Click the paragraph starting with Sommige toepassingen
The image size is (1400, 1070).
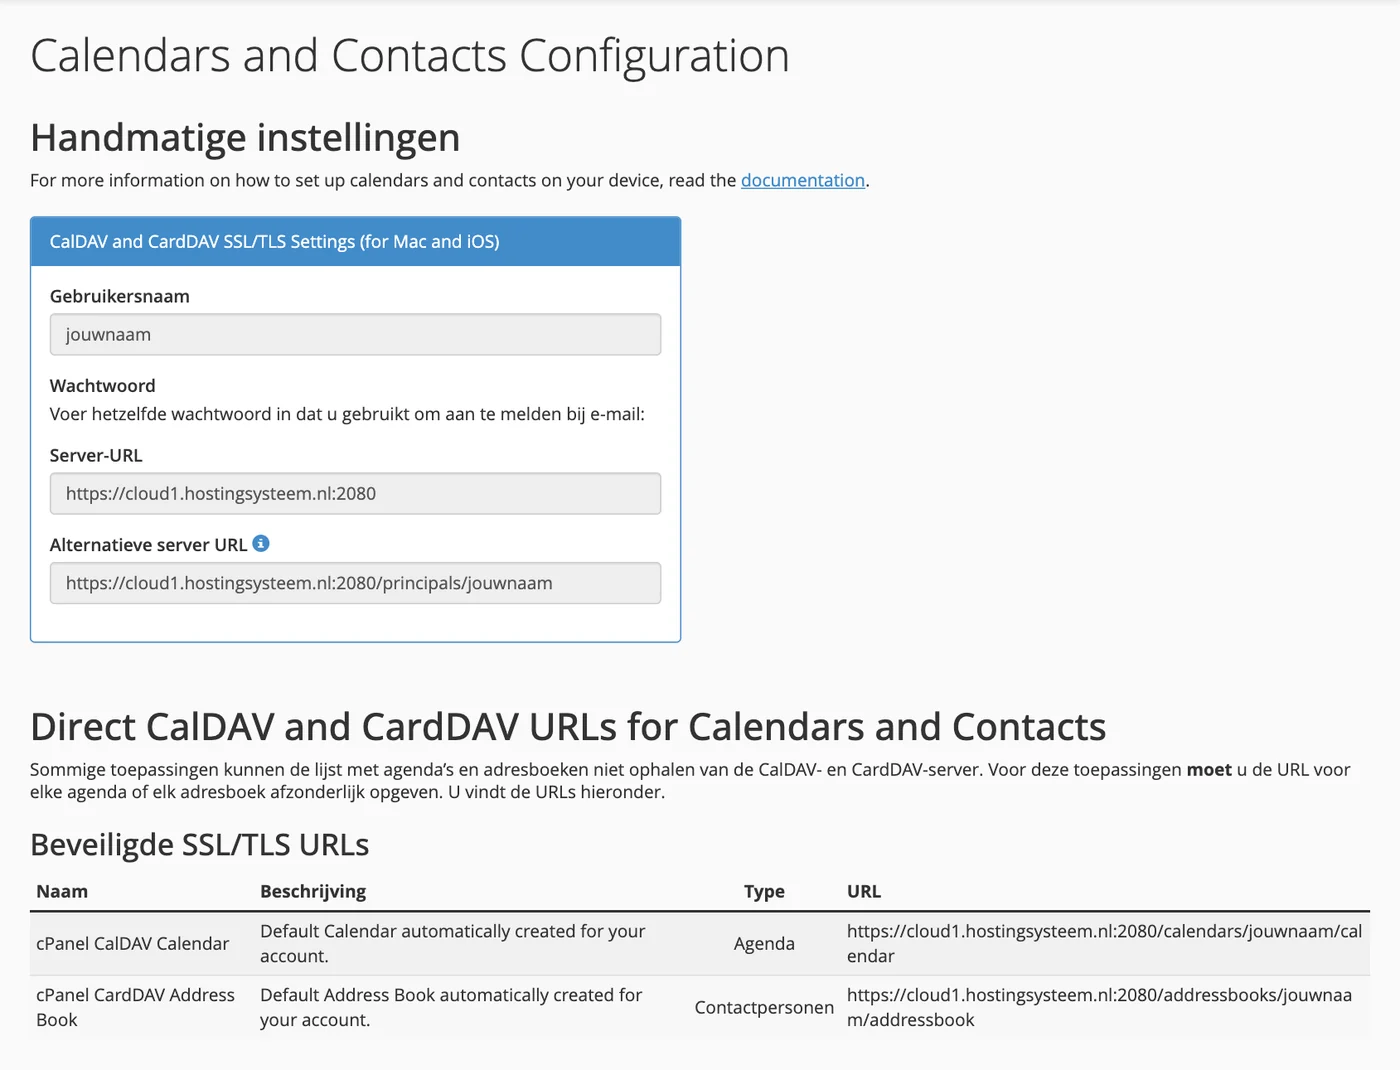pos(690,781)
